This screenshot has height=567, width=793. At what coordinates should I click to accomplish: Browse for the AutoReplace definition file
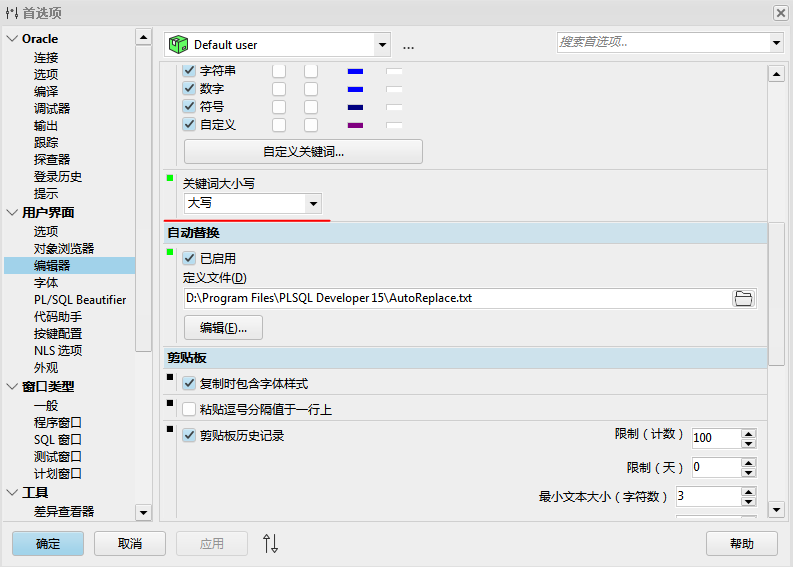click(x=743, y=298)
